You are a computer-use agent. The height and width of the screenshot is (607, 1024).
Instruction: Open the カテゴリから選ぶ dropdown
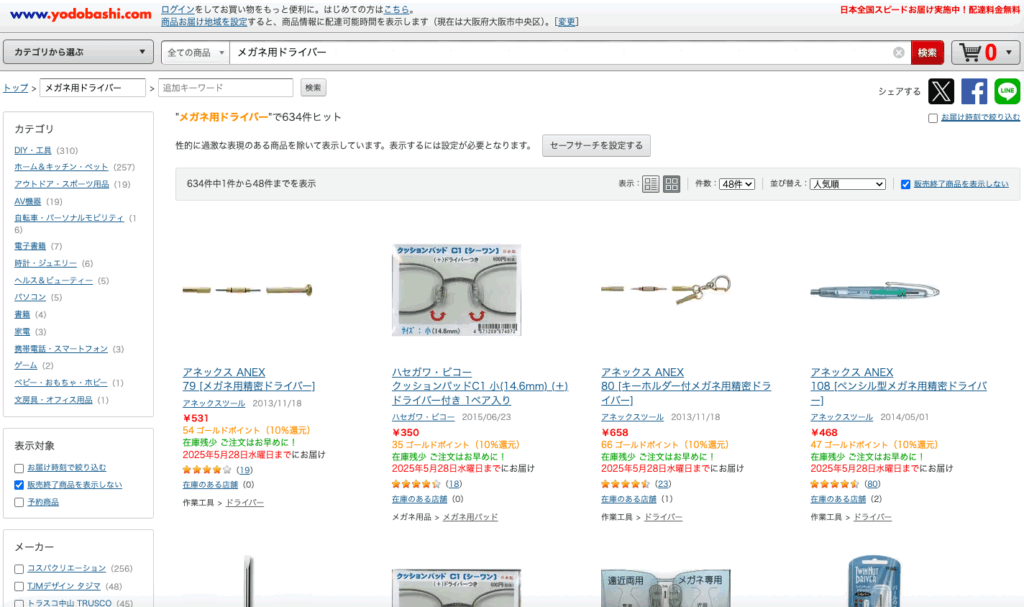click(x=78, y=52)
